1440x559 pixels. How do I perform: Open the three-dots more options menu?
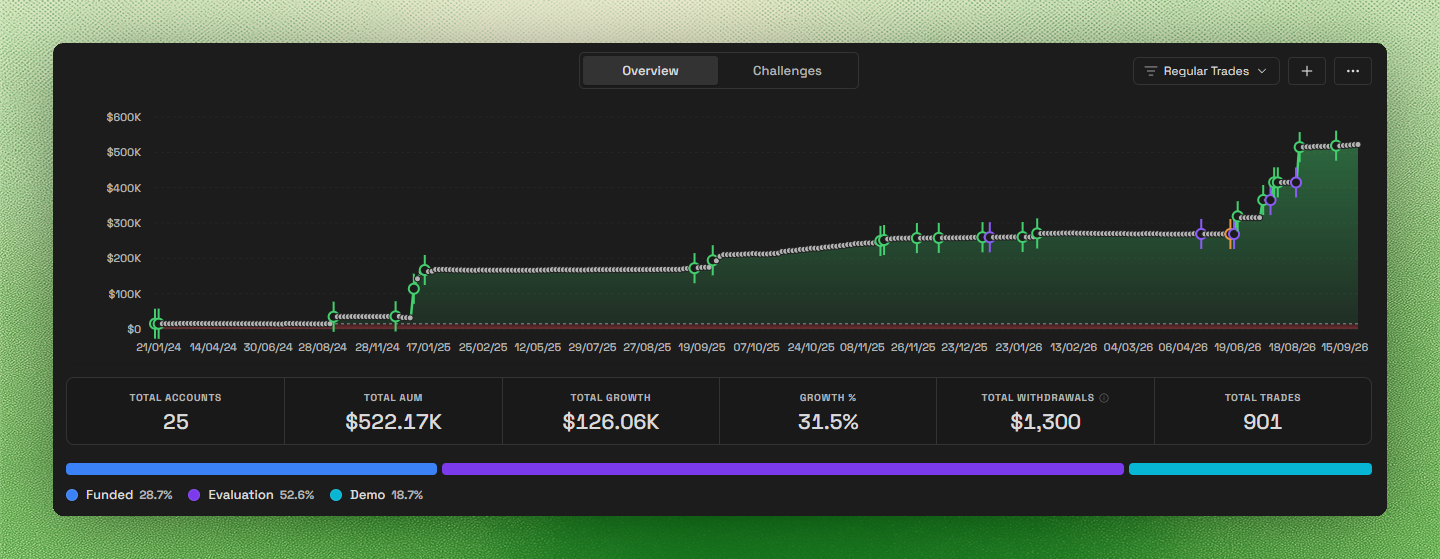point(1353,71)
